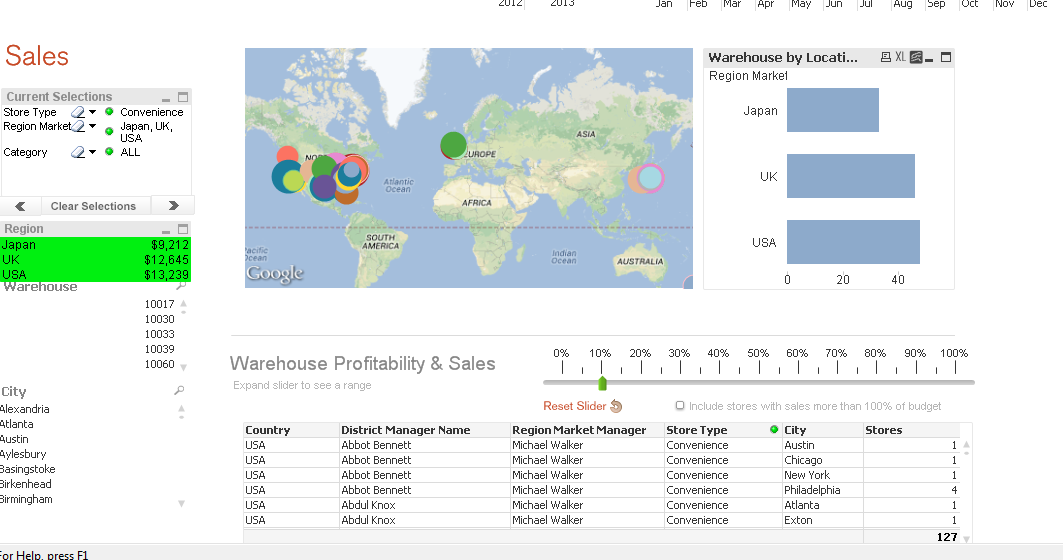Enable include stores over 100% of budget
This screenshot has width=1063, height=560.
(x=679, y=405)
